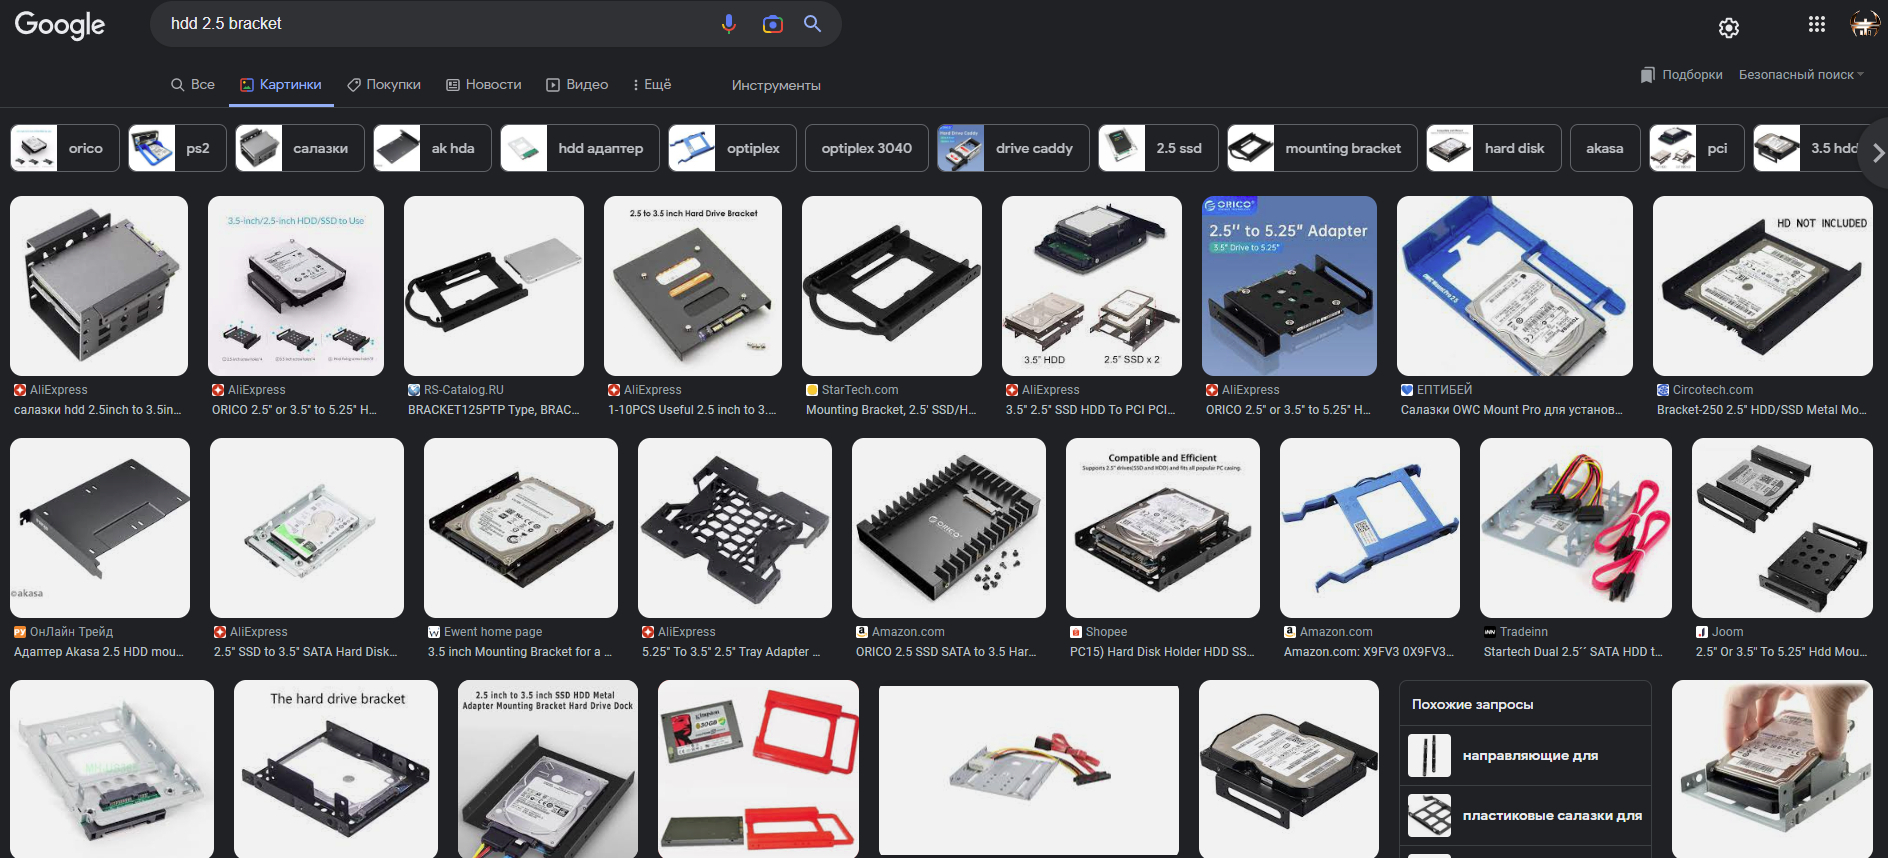Apply the hard disk chip
Image resolution: width=1888 pixels, height=858 pixels.
[x=1494, y=148]
